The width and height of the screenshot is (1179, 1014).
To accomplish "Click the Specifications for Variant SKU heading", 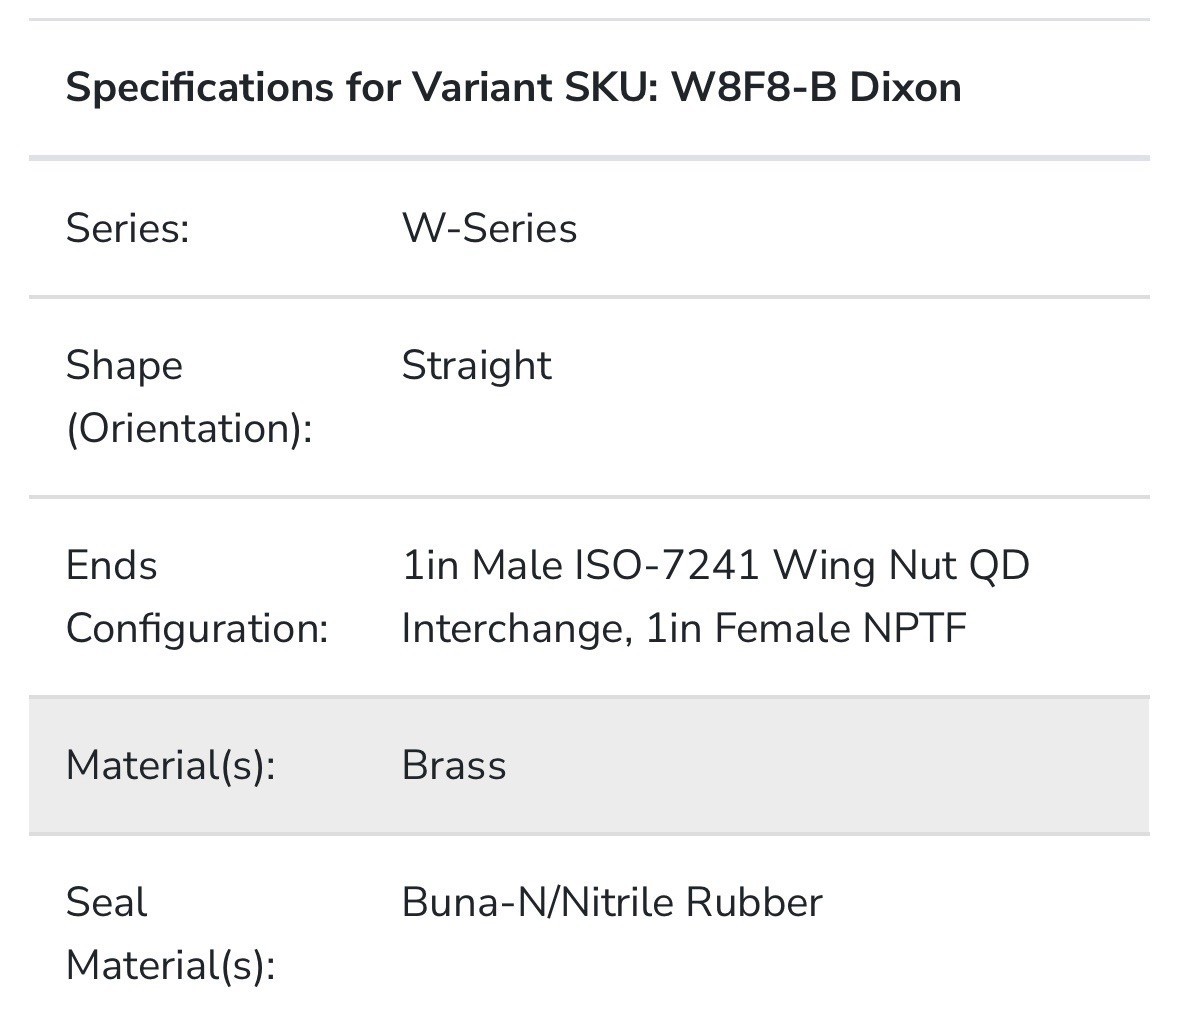I will (x=514, y=87).
